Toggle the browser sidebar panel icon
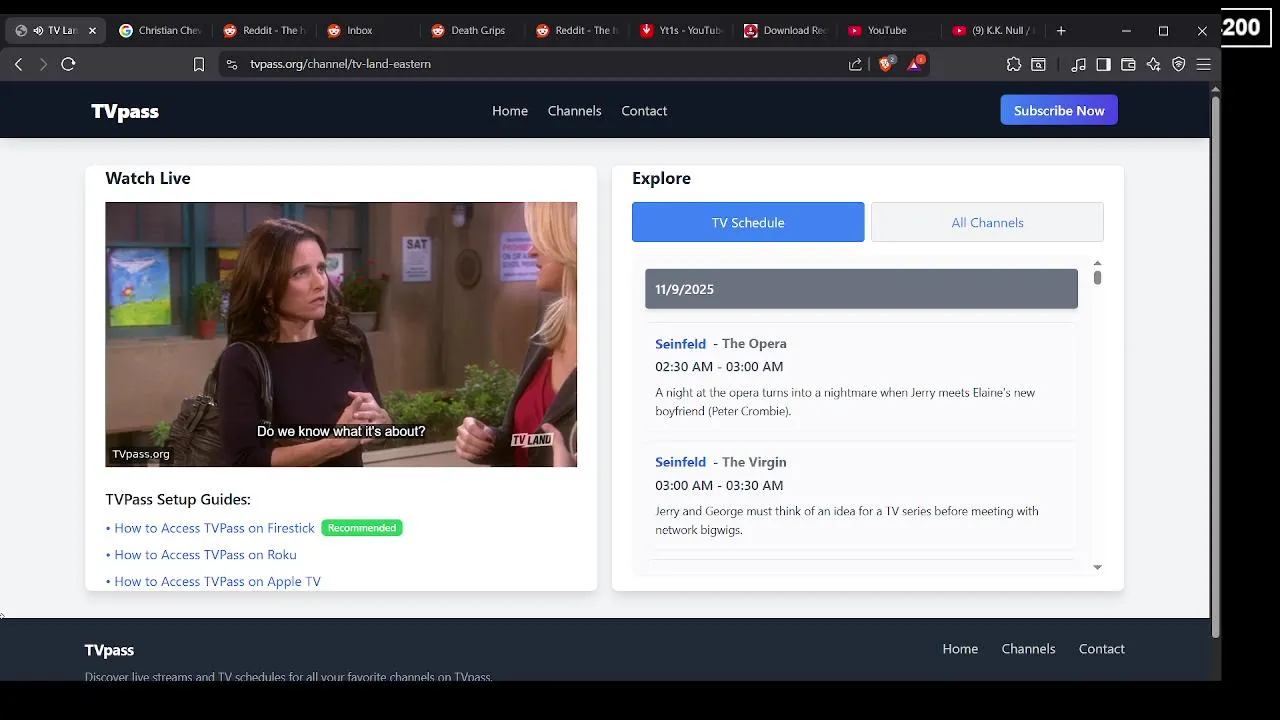 point(1103,64)
